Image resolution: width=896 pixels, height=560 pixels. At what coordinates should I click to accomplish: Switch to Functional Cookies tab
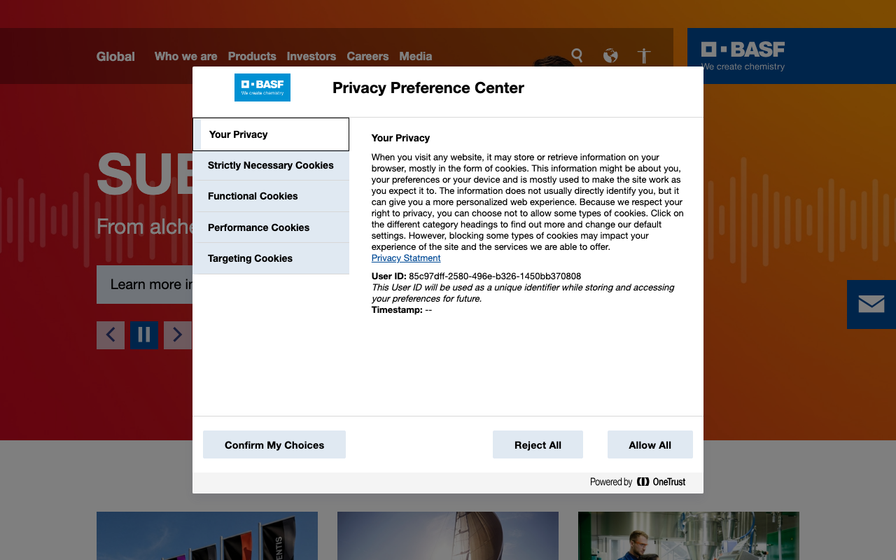271,196
